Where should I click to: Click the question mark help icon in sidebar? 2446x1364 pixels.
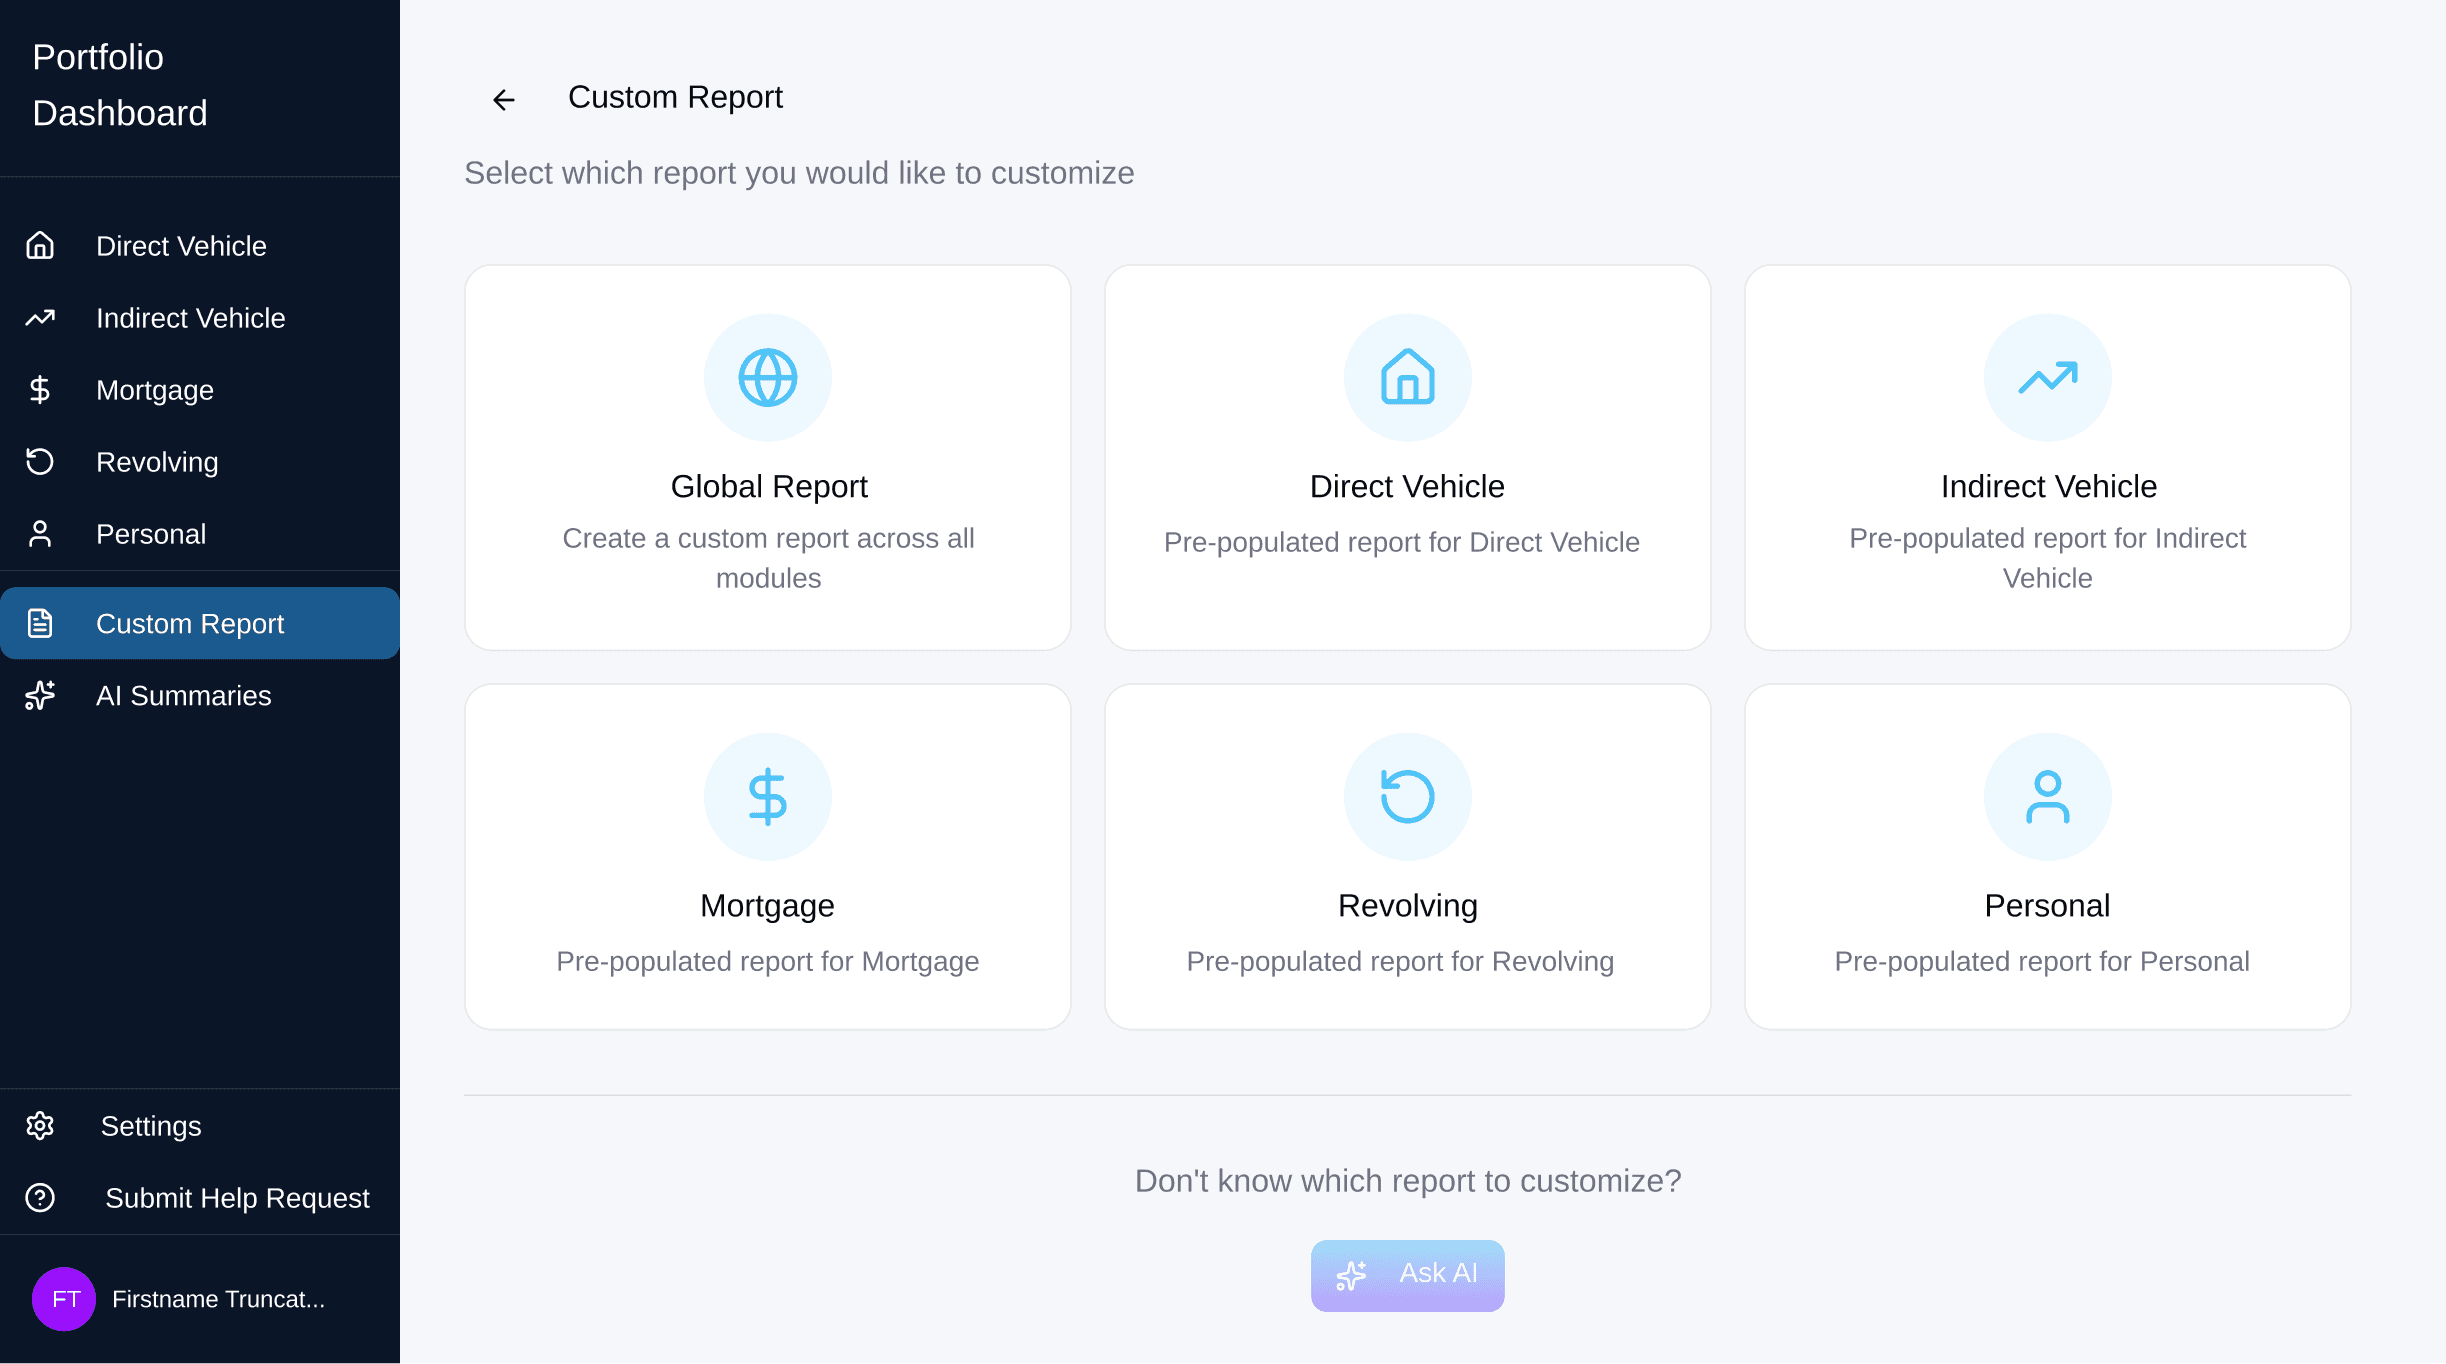point(40,1198)
